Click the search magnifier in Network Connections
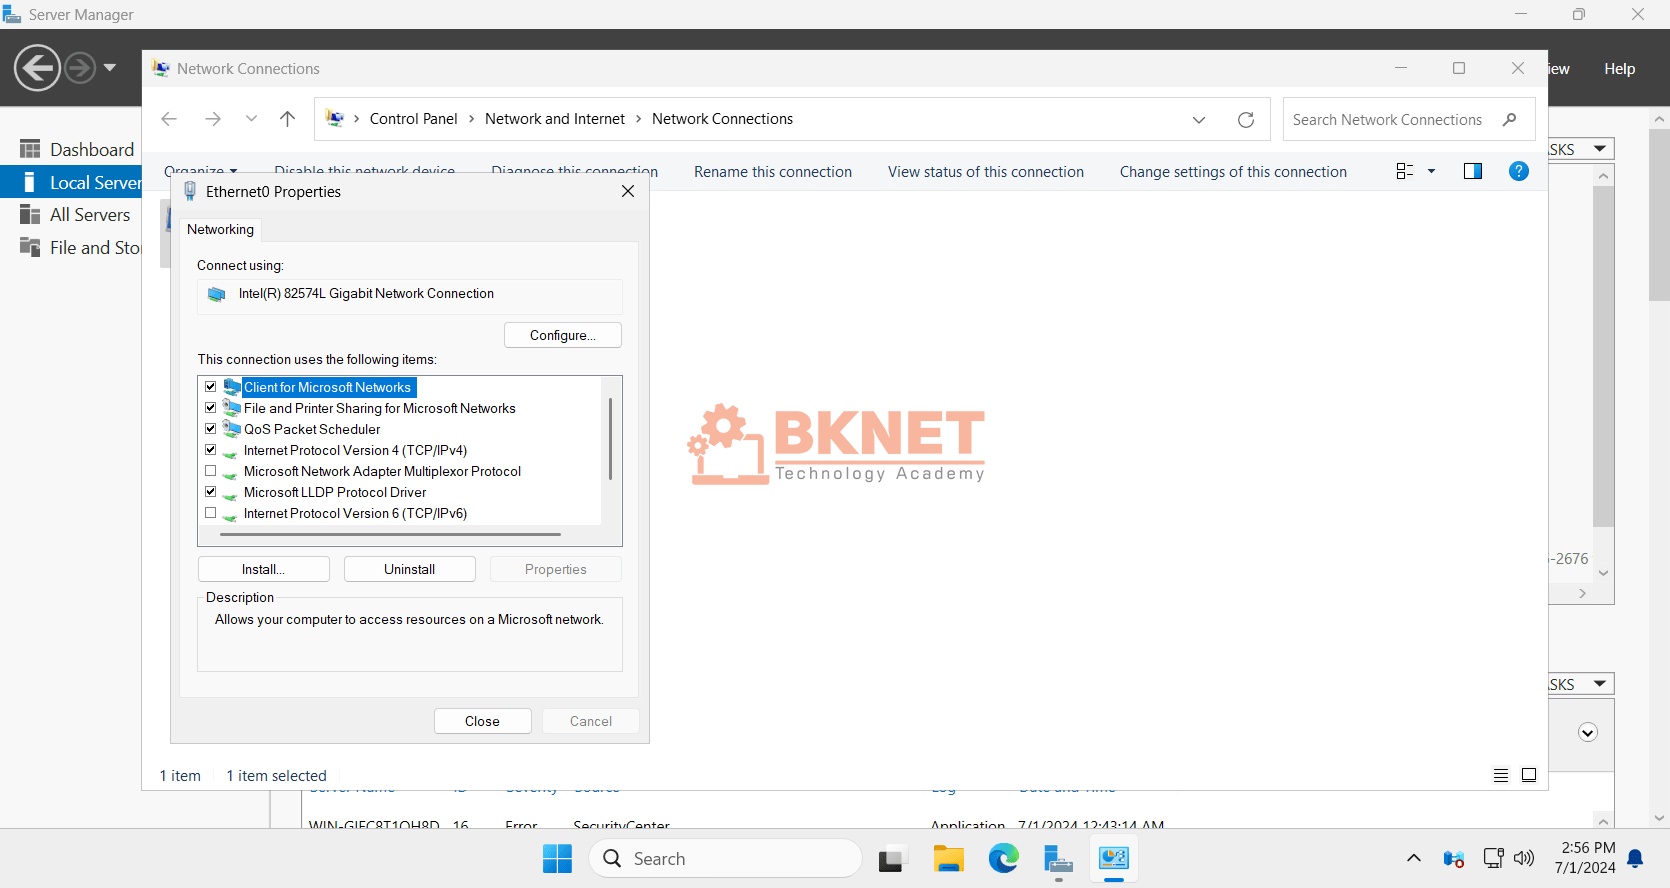This screenshot has width=1670, height=888. [1510, 119]
